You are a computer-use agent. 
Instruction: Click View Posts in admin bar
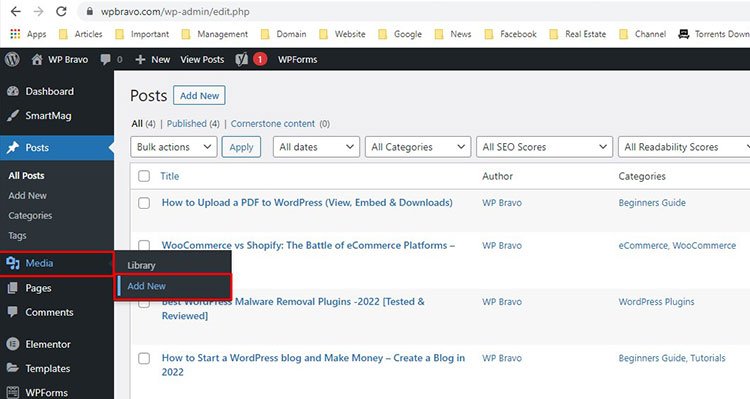(x=202, y=59)
